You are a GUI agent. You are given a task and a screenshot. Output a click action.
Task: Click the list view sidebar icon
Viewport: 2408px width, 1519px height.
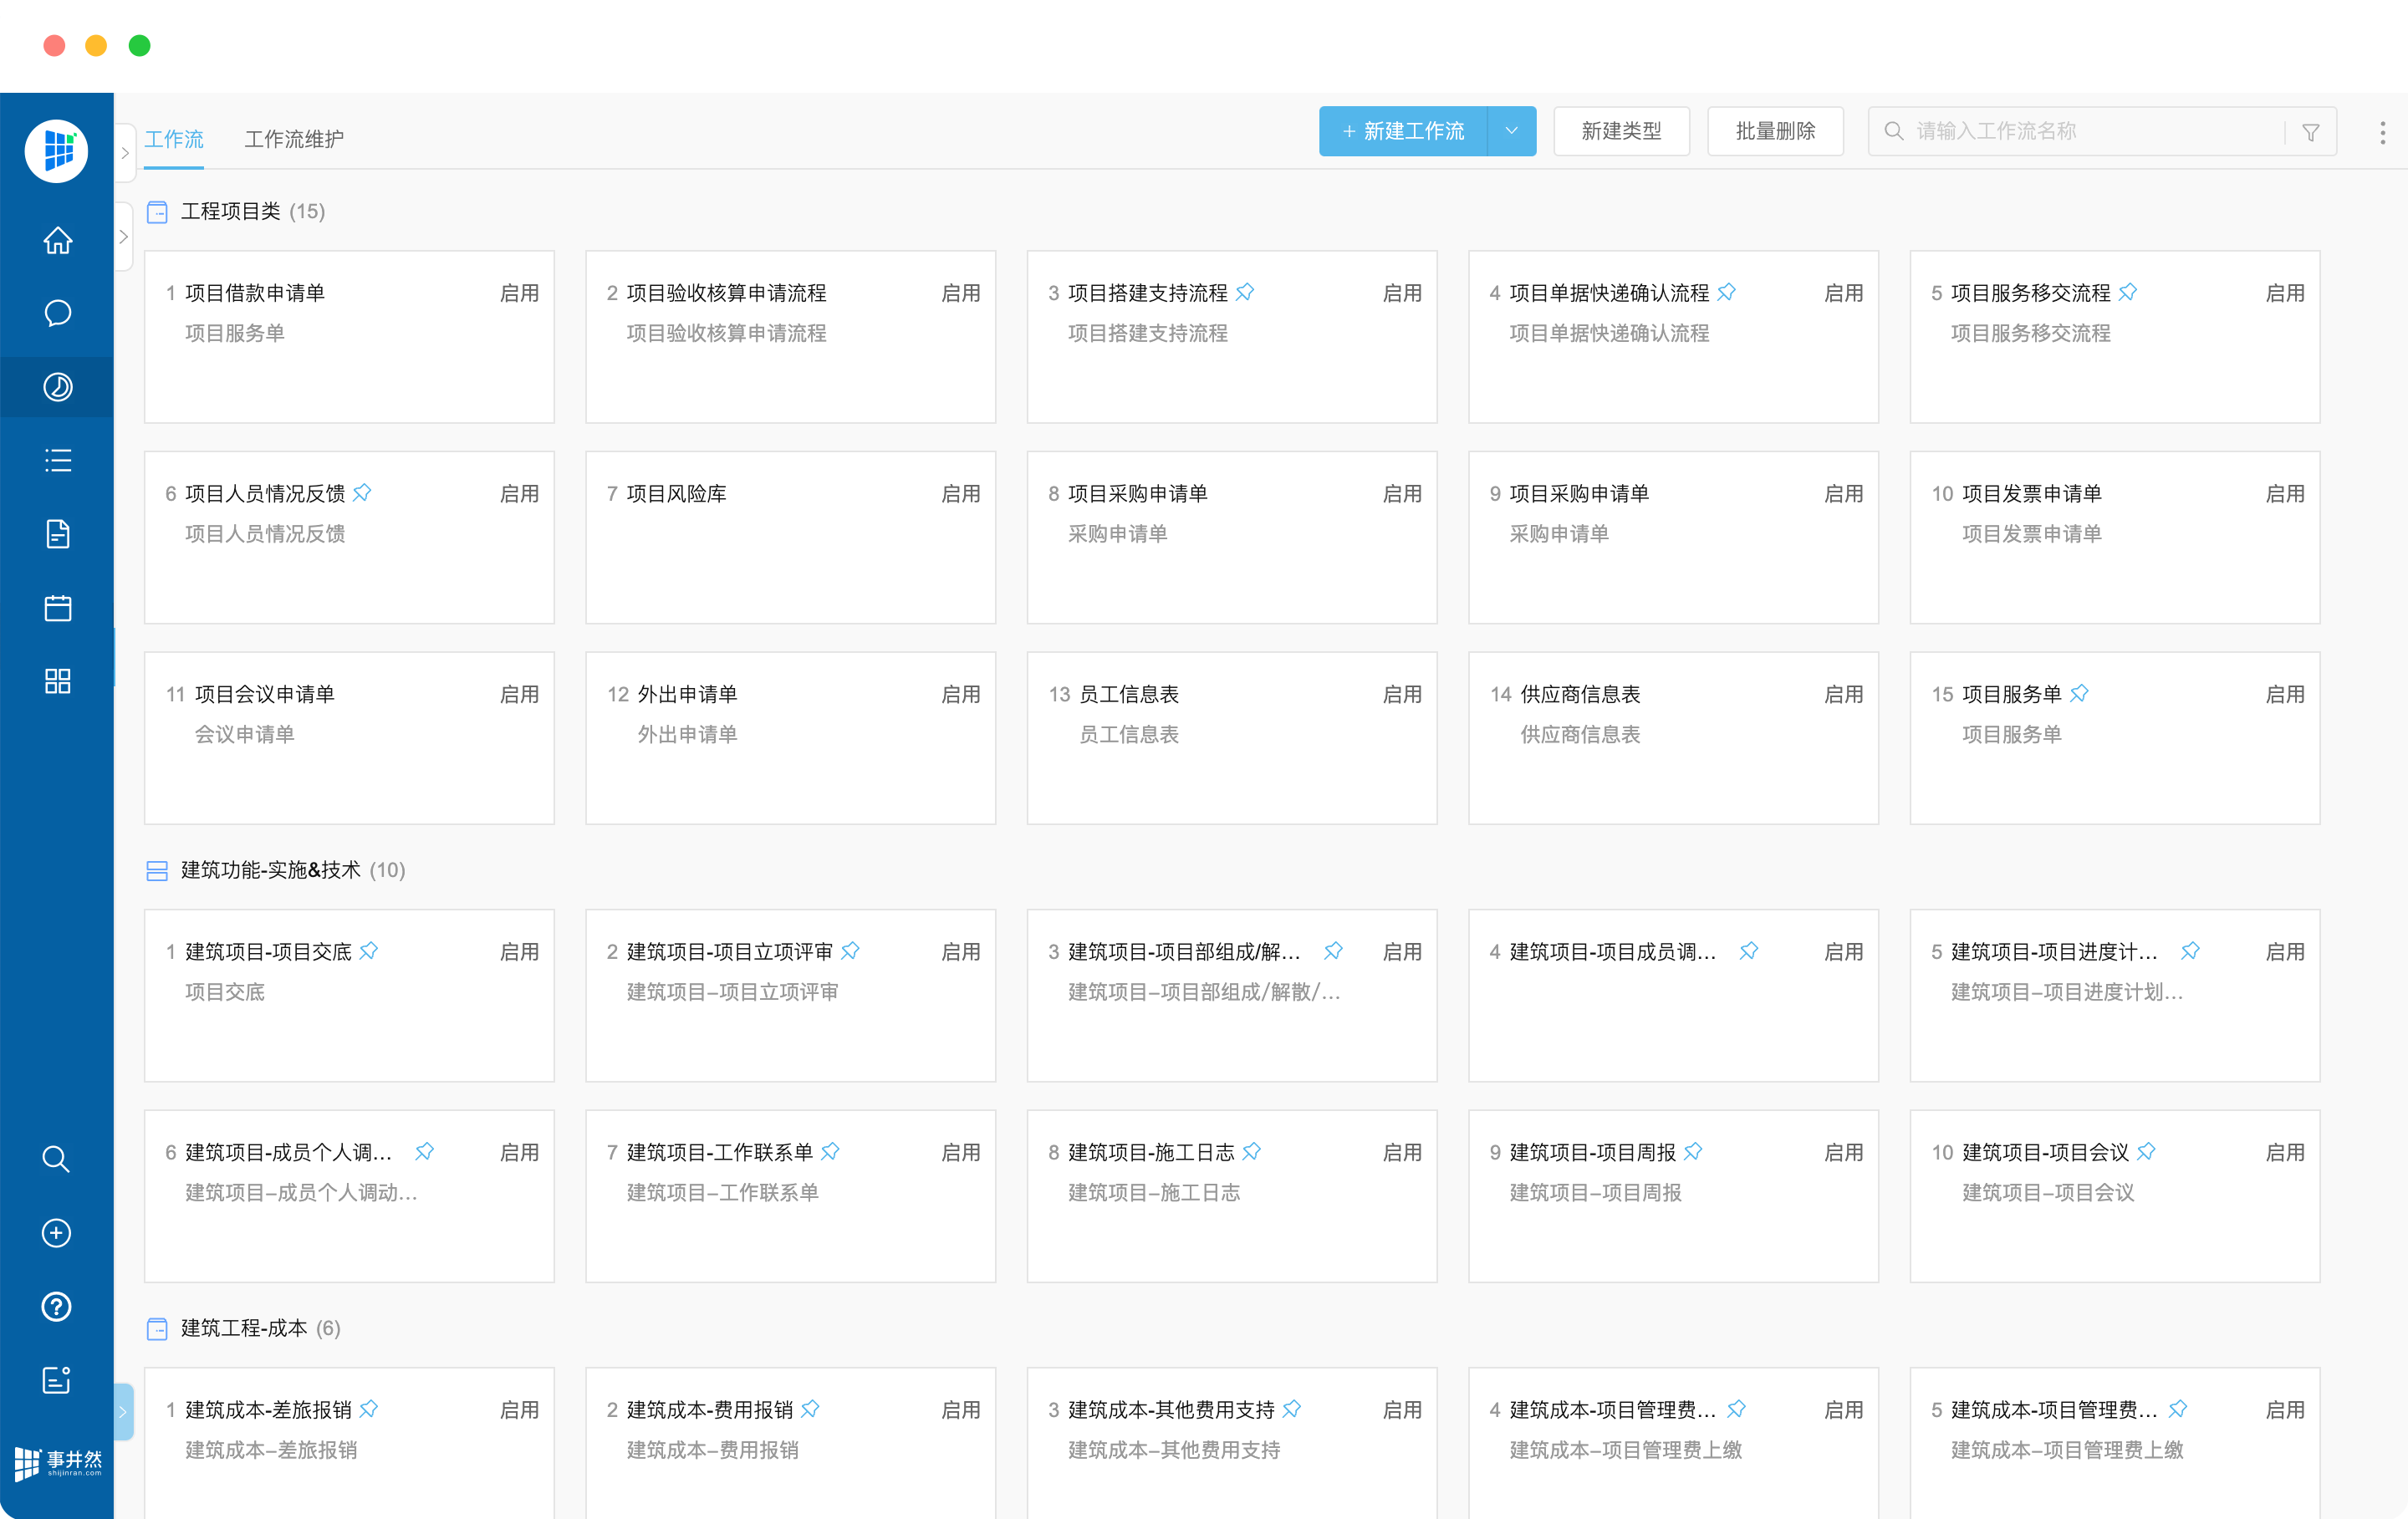pyautogui.click(x=57, y=460)
